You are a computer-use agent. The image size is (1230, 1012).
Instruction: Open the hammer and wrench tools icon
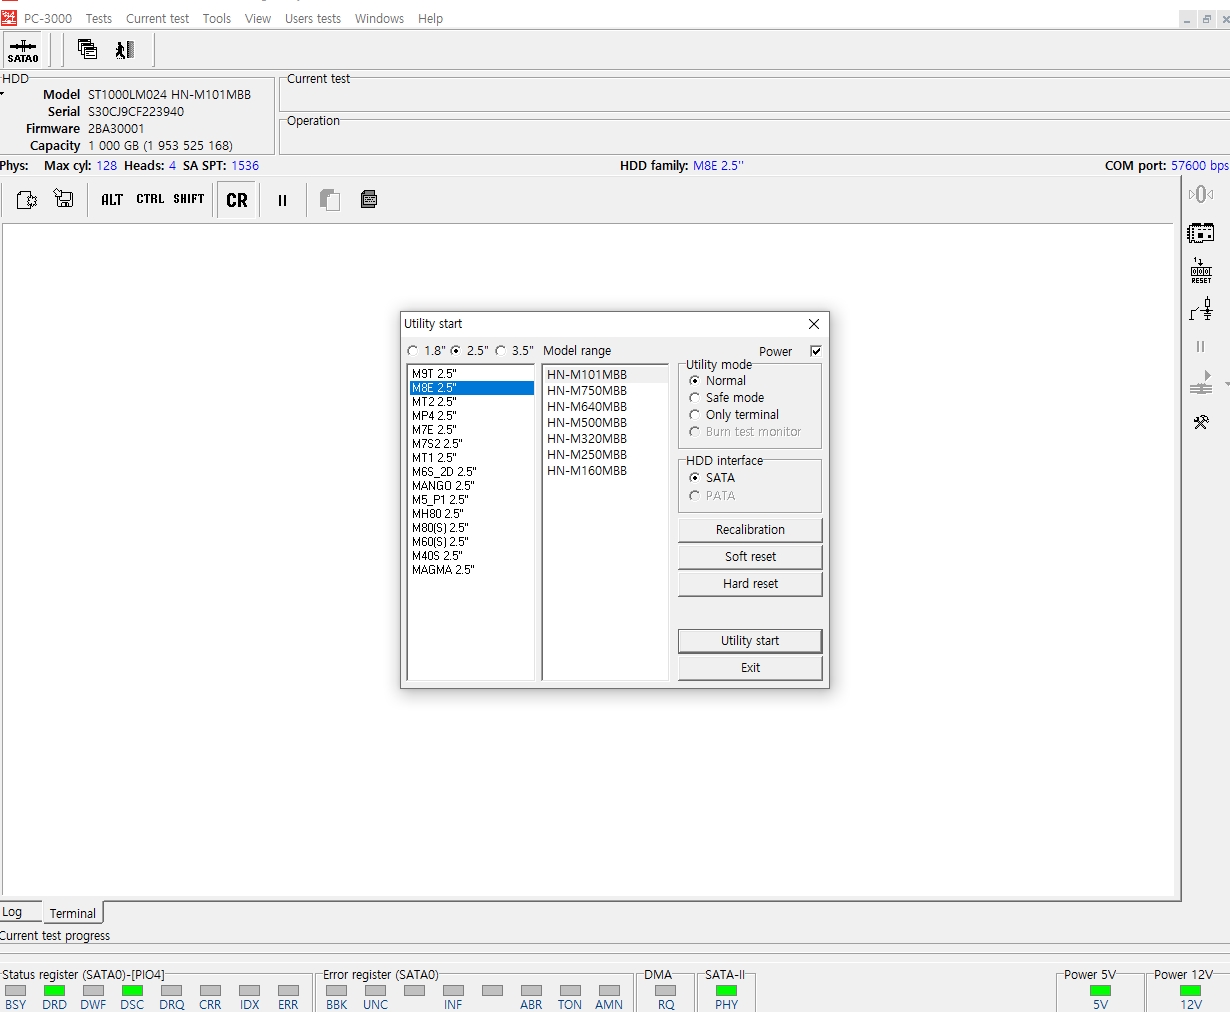click(x=1201, y=422)
